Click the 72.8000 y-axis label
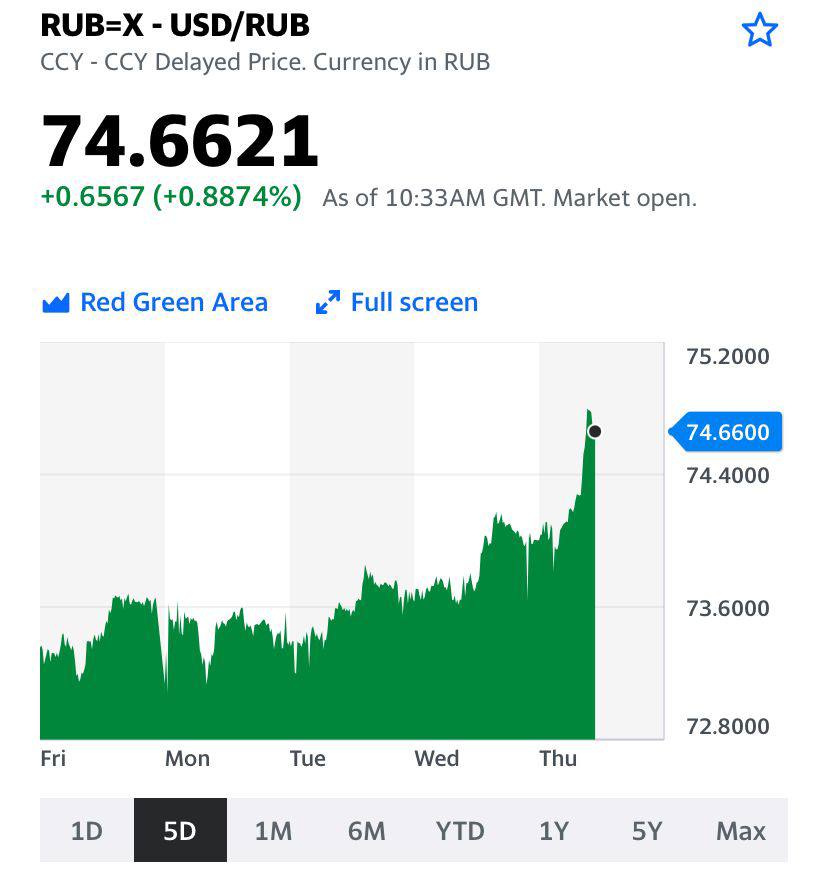 (x=727, y=726)
